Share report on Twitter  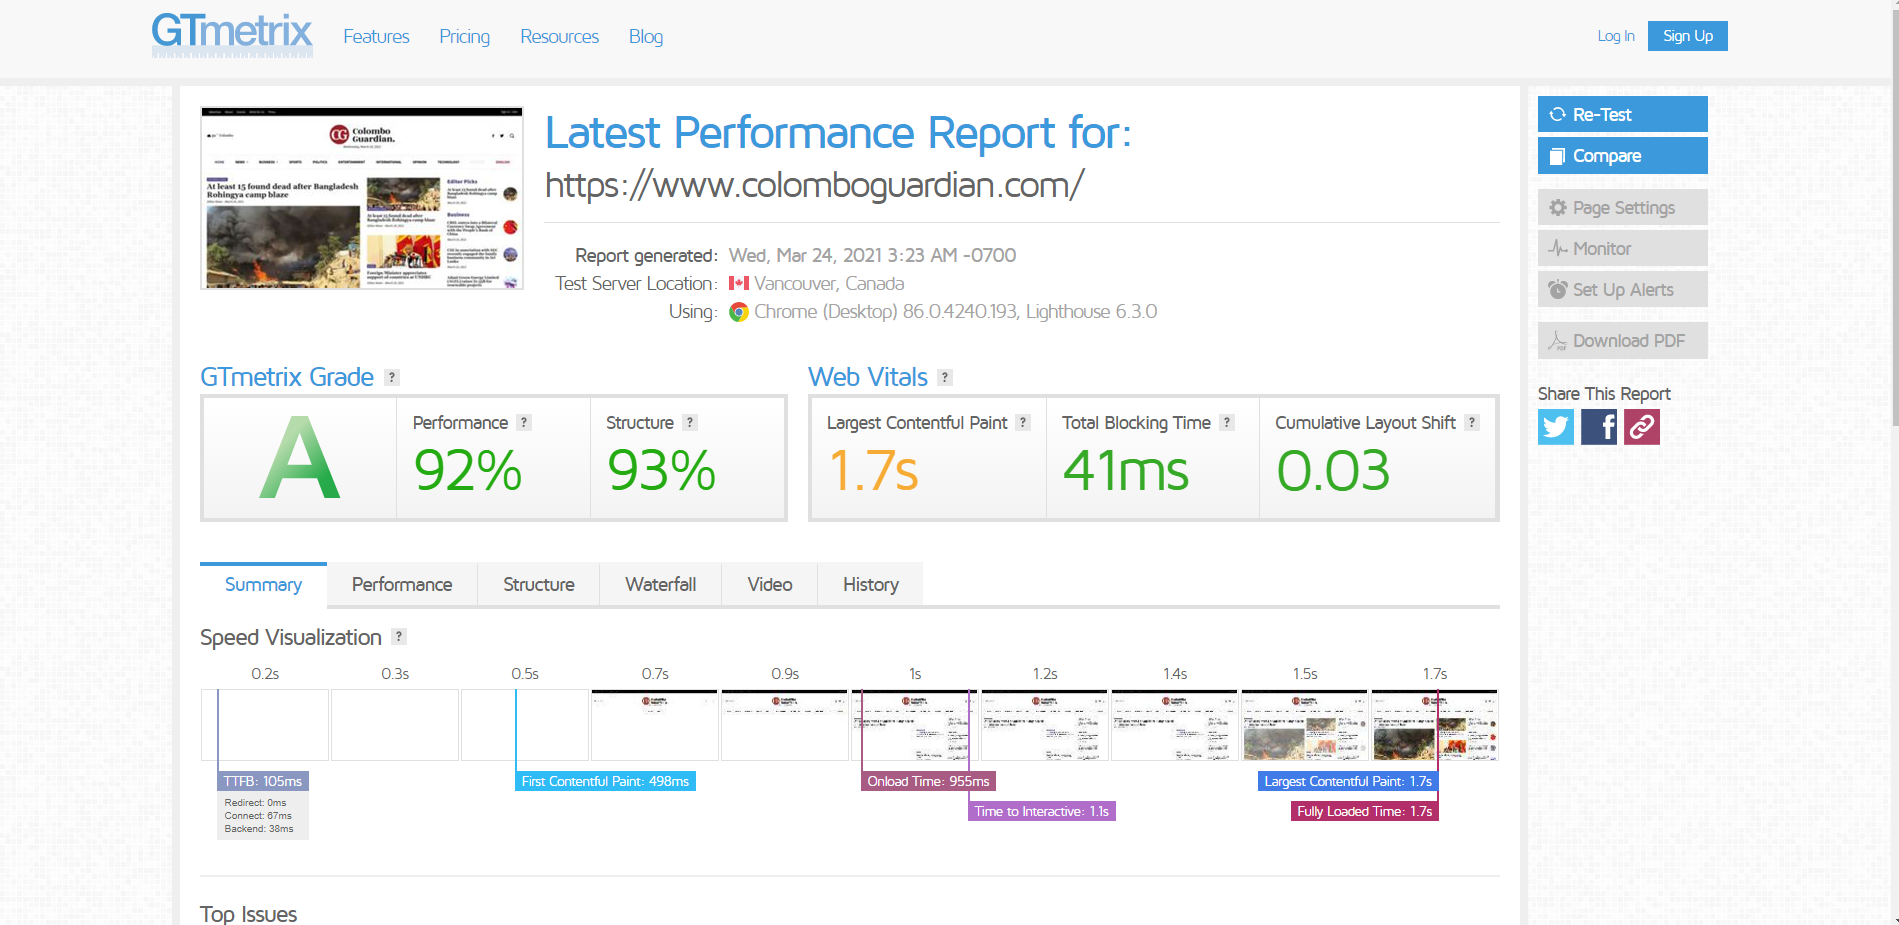1556,427
